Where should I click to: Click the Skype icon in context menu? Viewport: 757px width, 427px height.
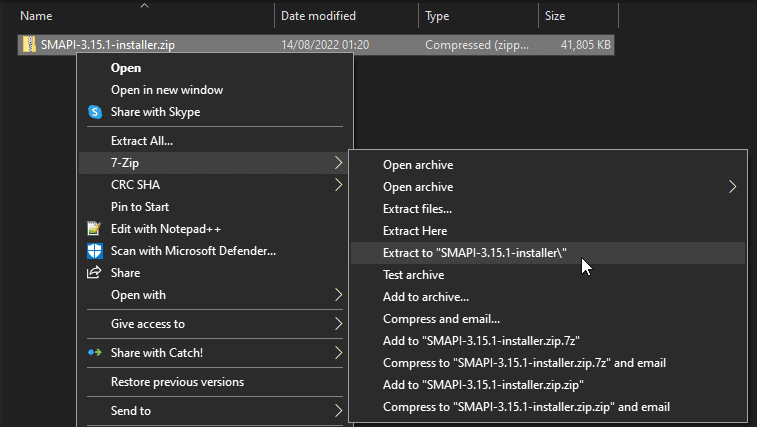point(95,112)
